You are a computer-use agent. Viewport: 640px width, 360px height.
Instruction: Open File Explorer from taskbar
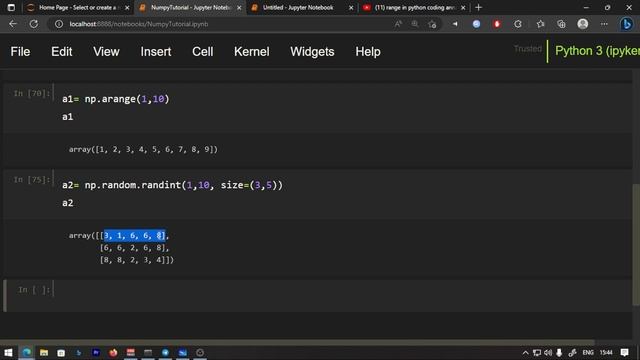[44, 352]
